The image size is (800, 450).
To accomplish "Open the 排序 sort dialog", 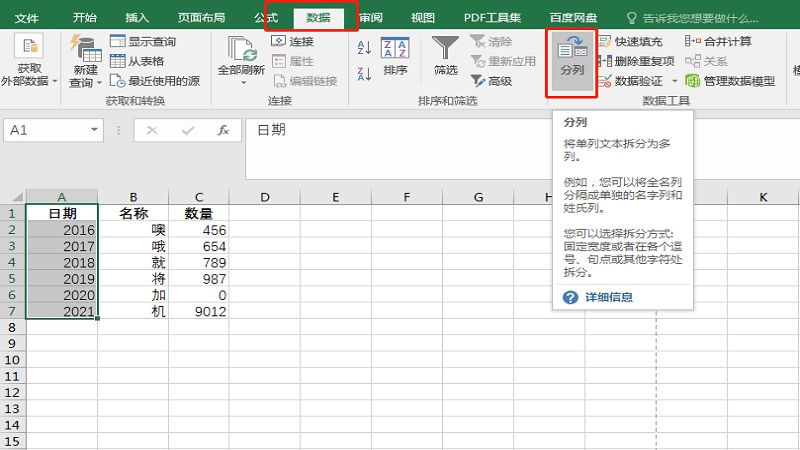I will (x=395, y=55).
